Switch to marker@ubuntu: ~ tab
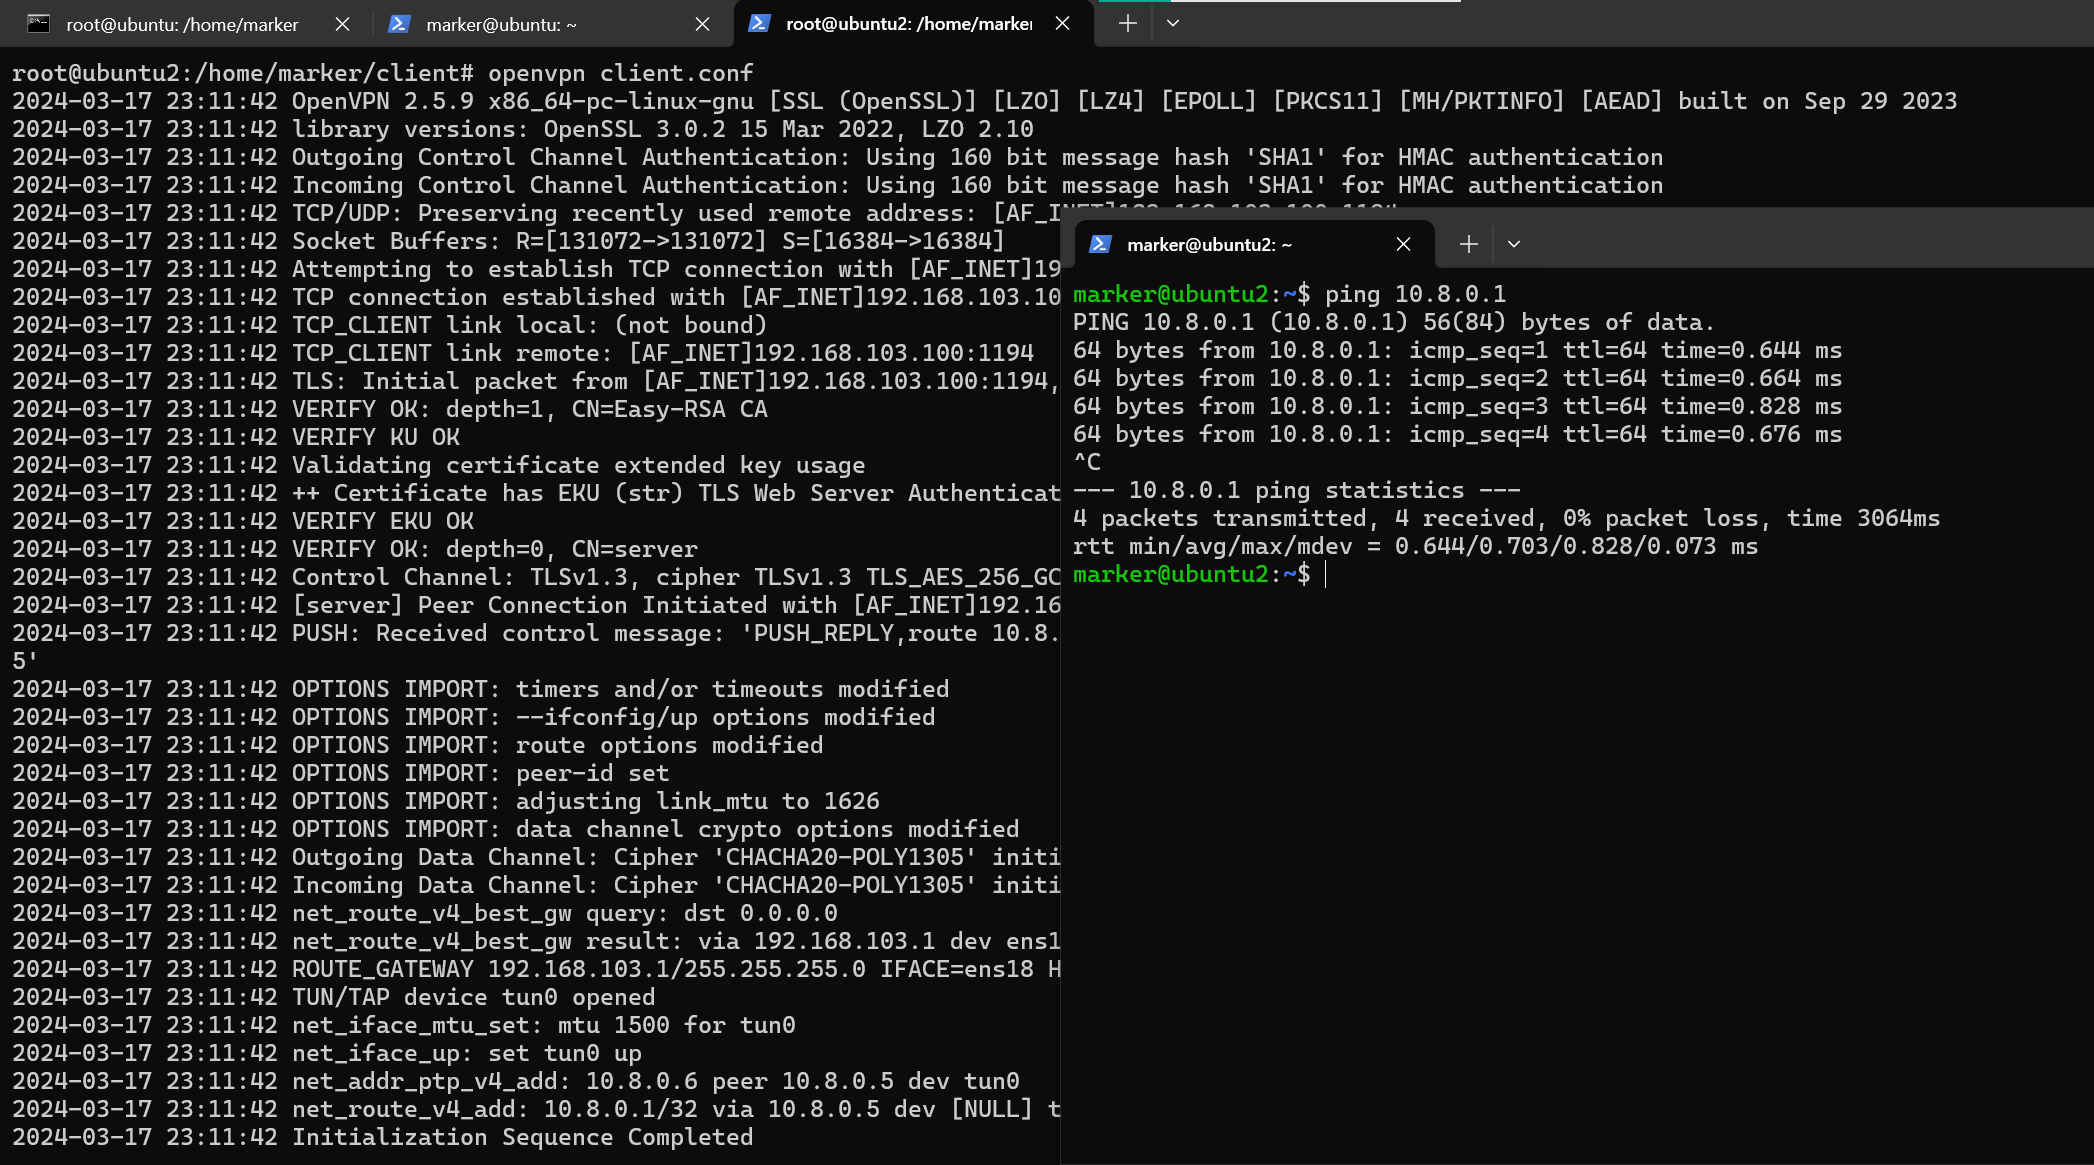 point(501,24)
